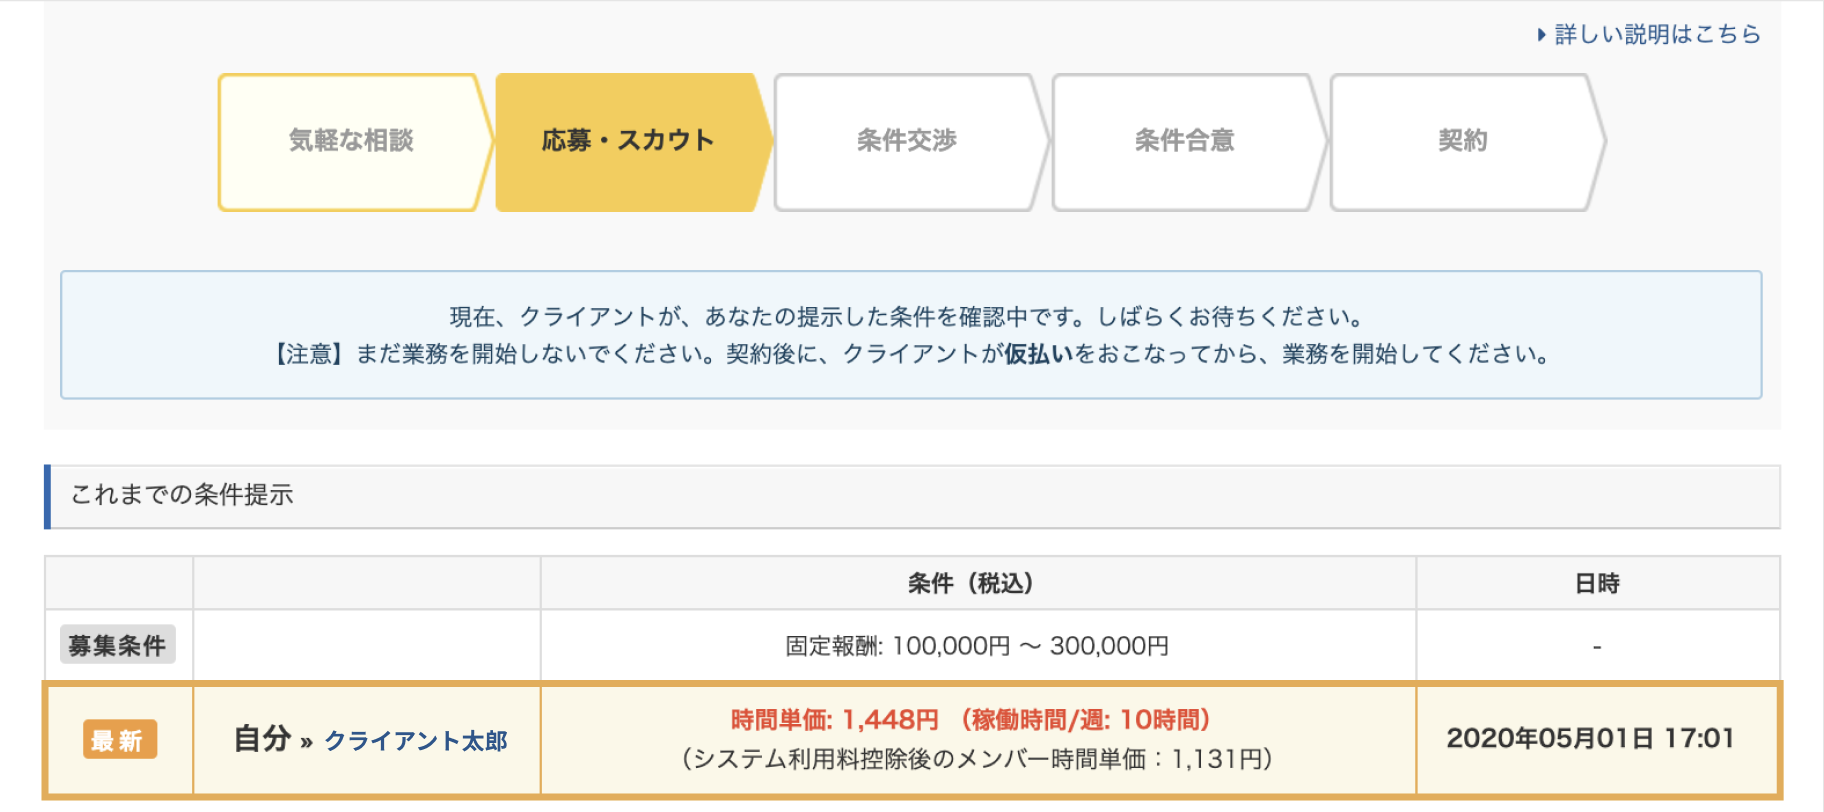Open the クライアント太郎 profile link

416,741
